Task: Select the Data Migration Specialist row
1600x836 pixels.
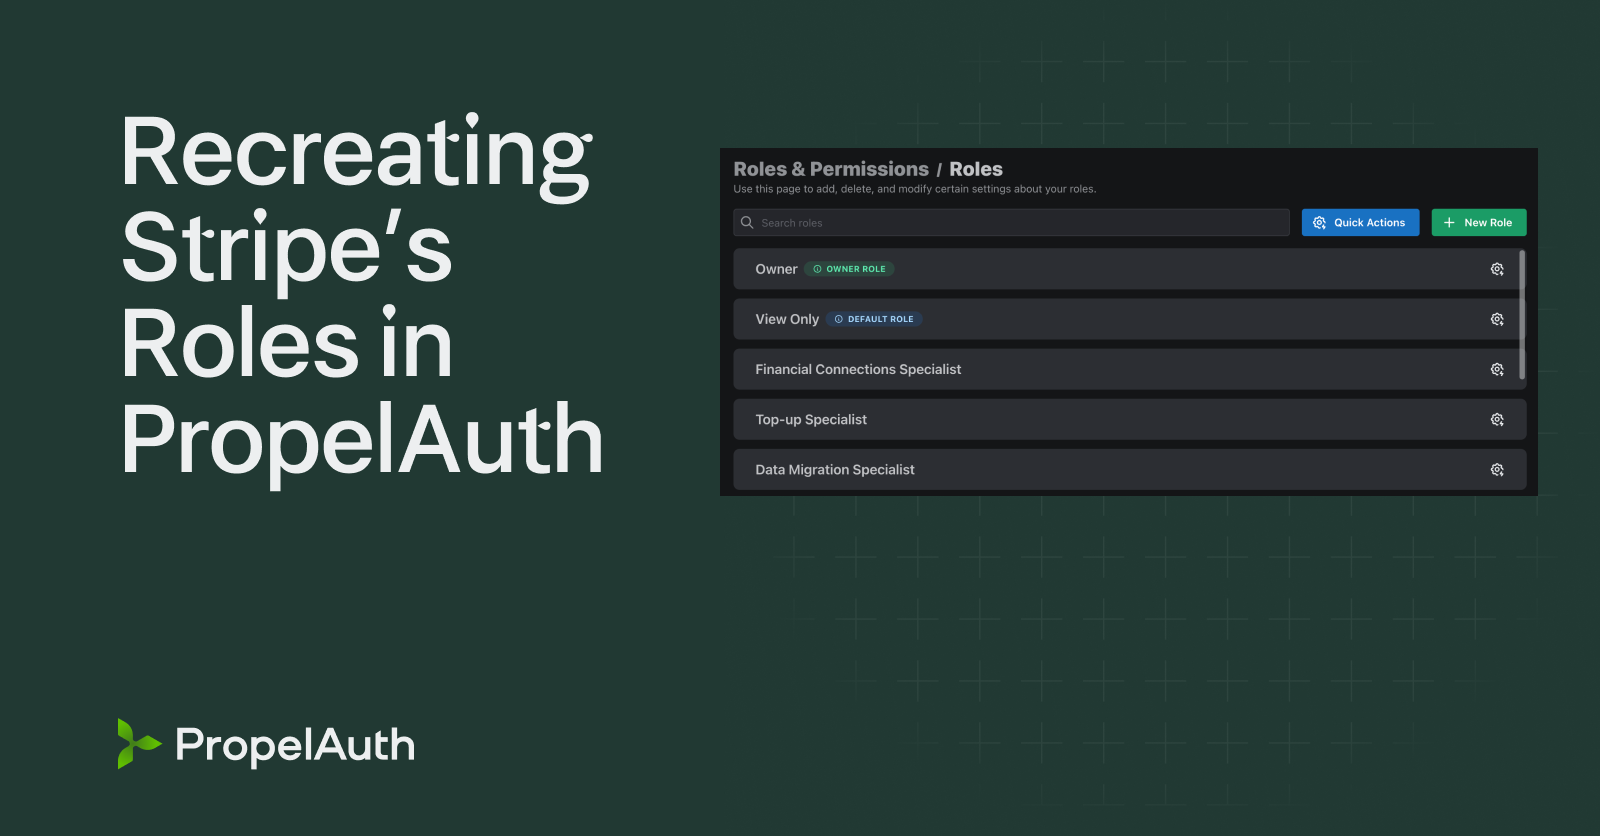Action: pos(1130,469)
